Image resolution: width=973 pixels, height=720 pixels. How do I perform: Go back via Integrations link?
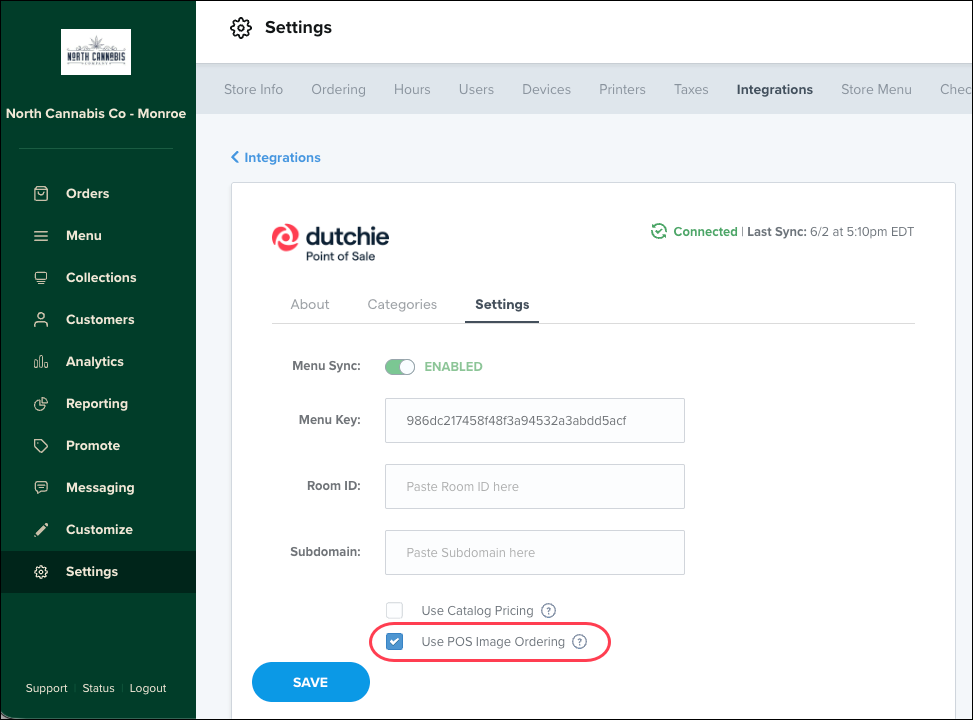coord(282,158)
